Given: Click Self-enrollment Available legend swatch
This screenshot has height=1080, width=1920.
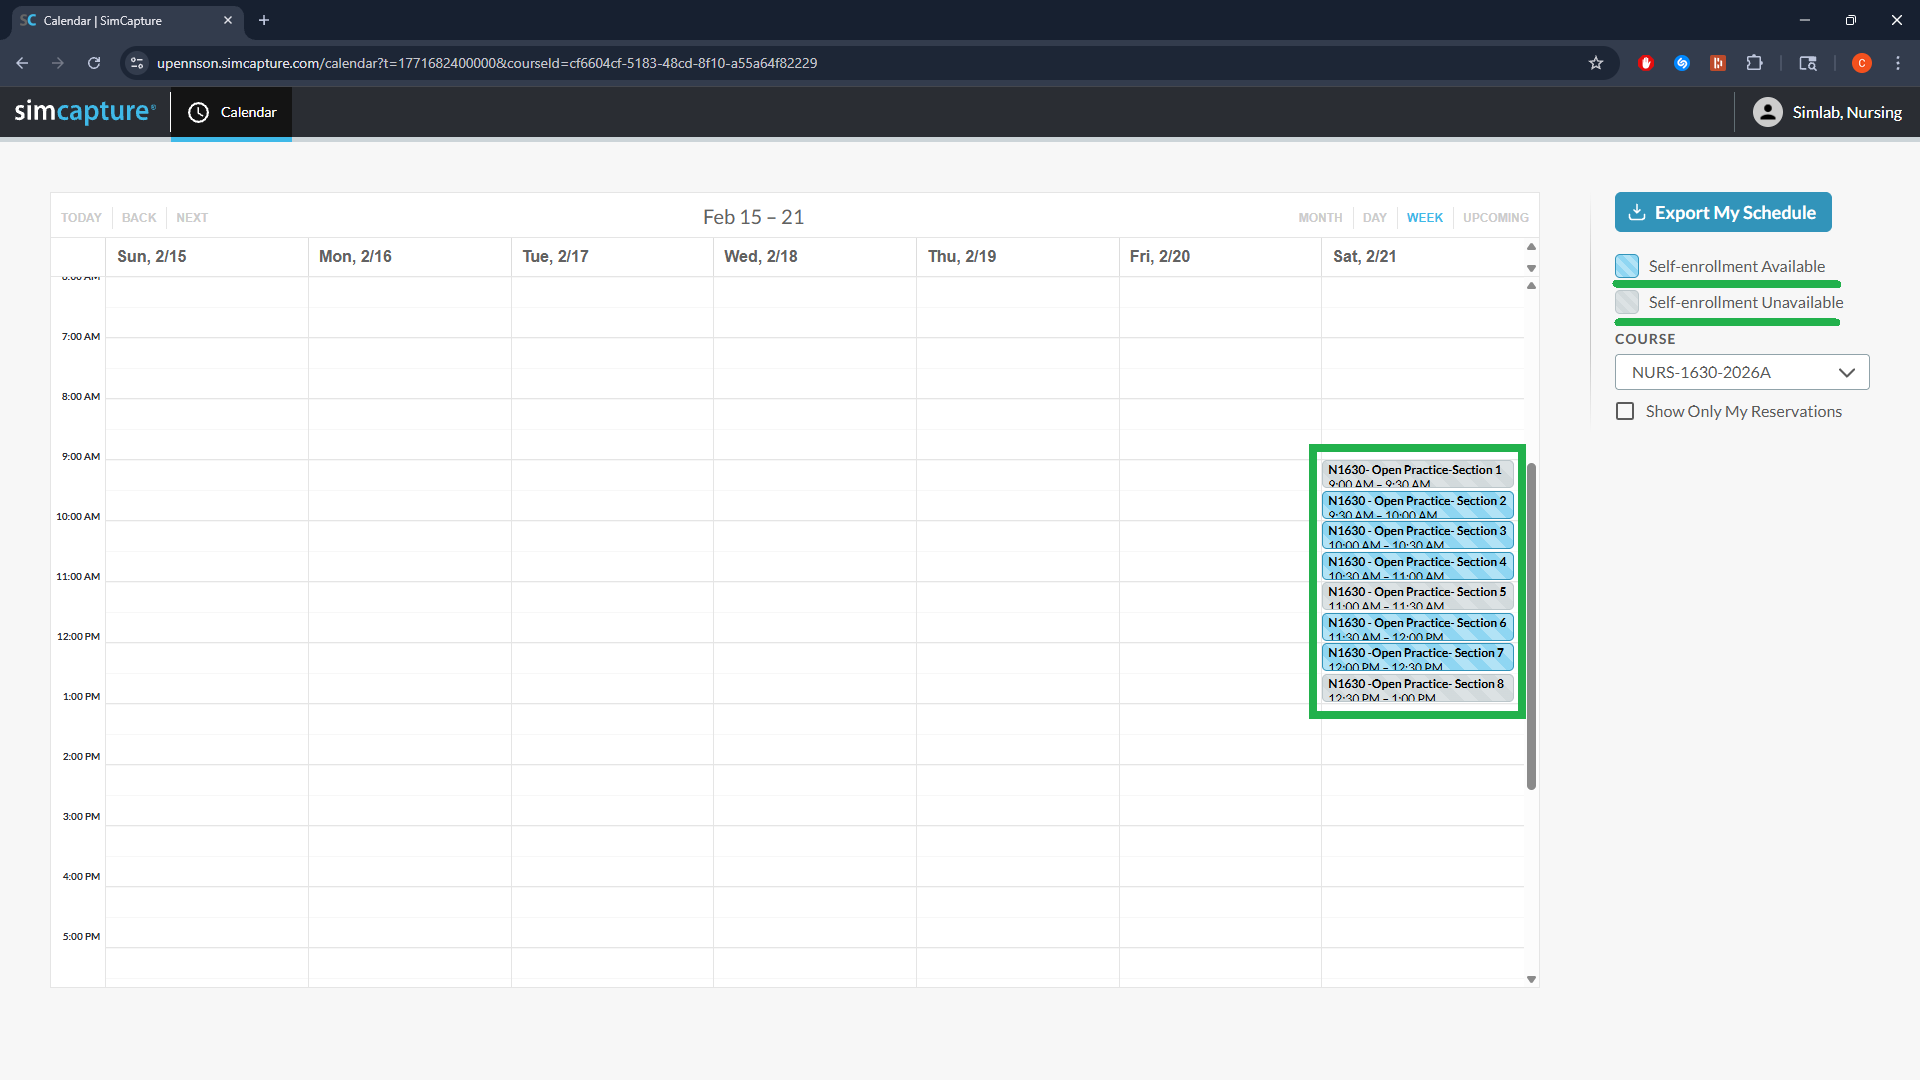Looking at the screenshot, I should (1627, 266).
